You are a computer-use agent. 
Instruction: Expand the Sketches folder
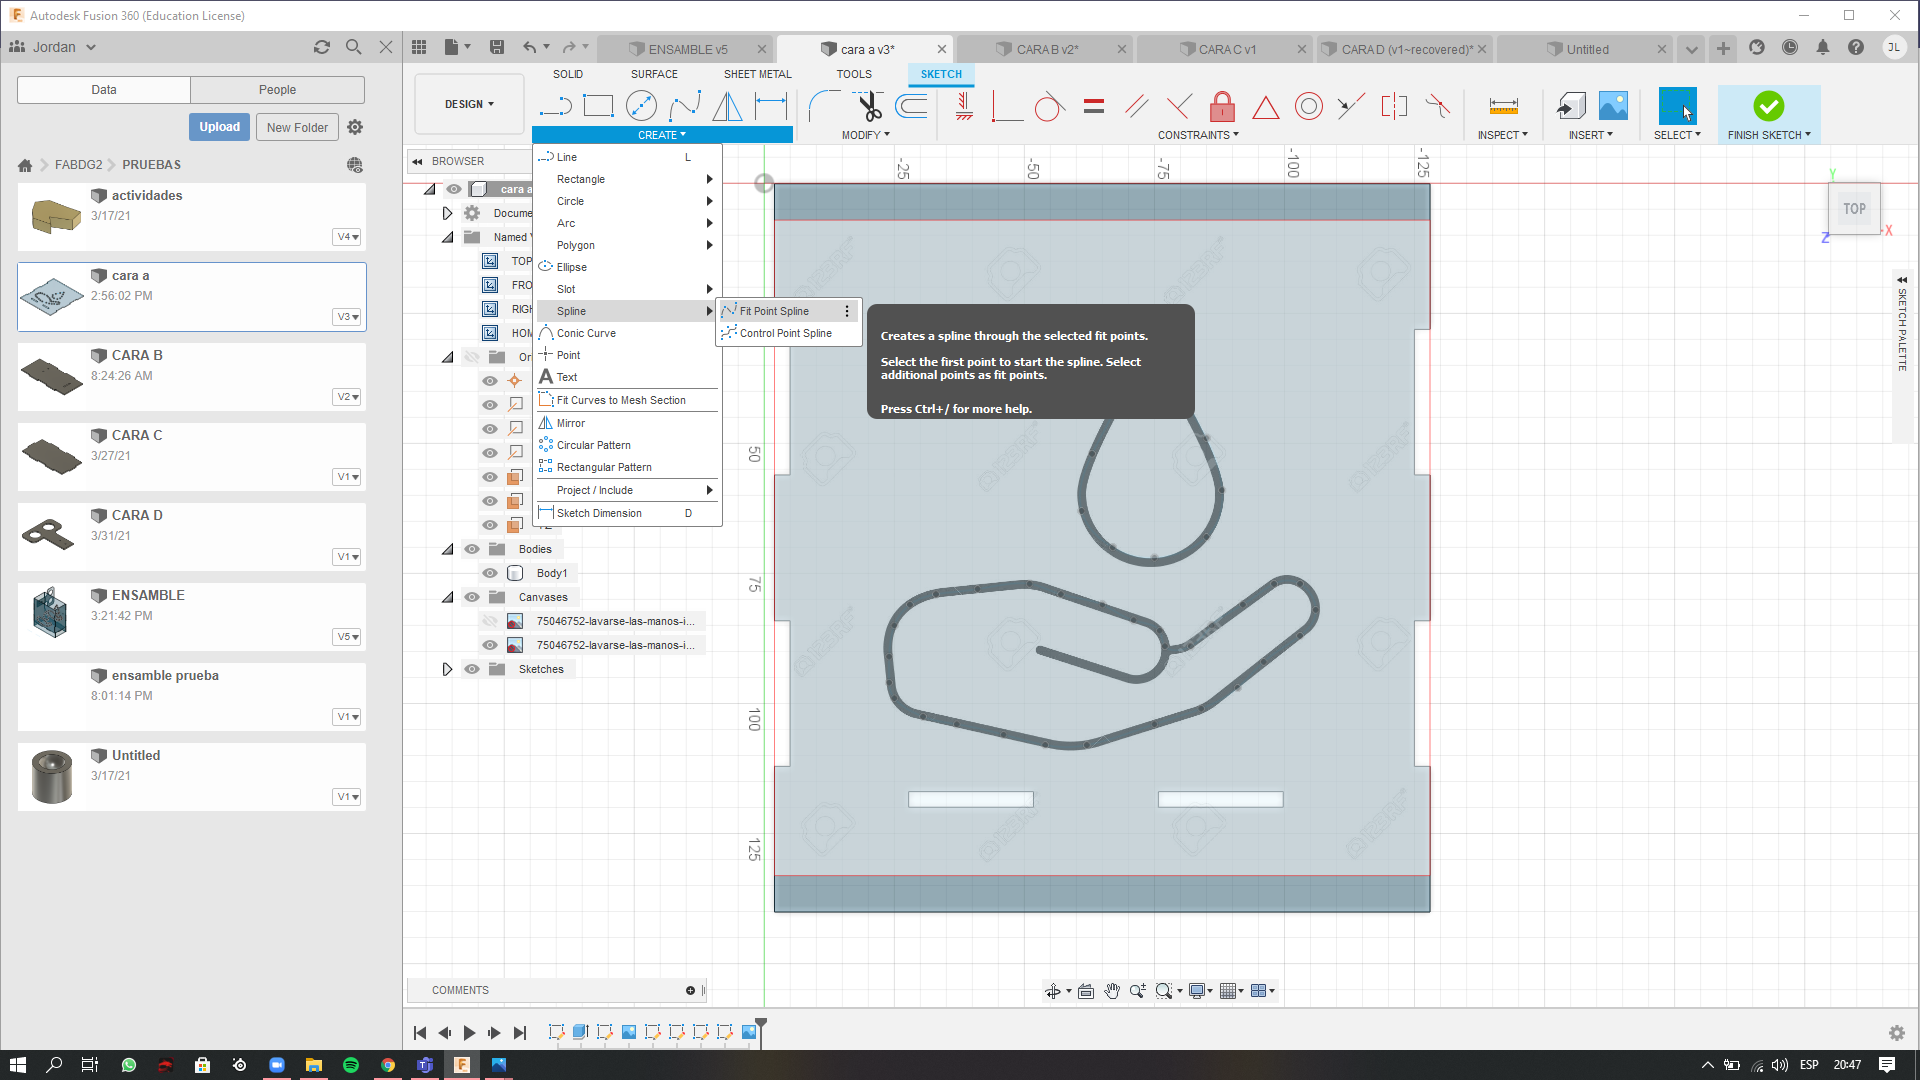click(x=447, y=669)
